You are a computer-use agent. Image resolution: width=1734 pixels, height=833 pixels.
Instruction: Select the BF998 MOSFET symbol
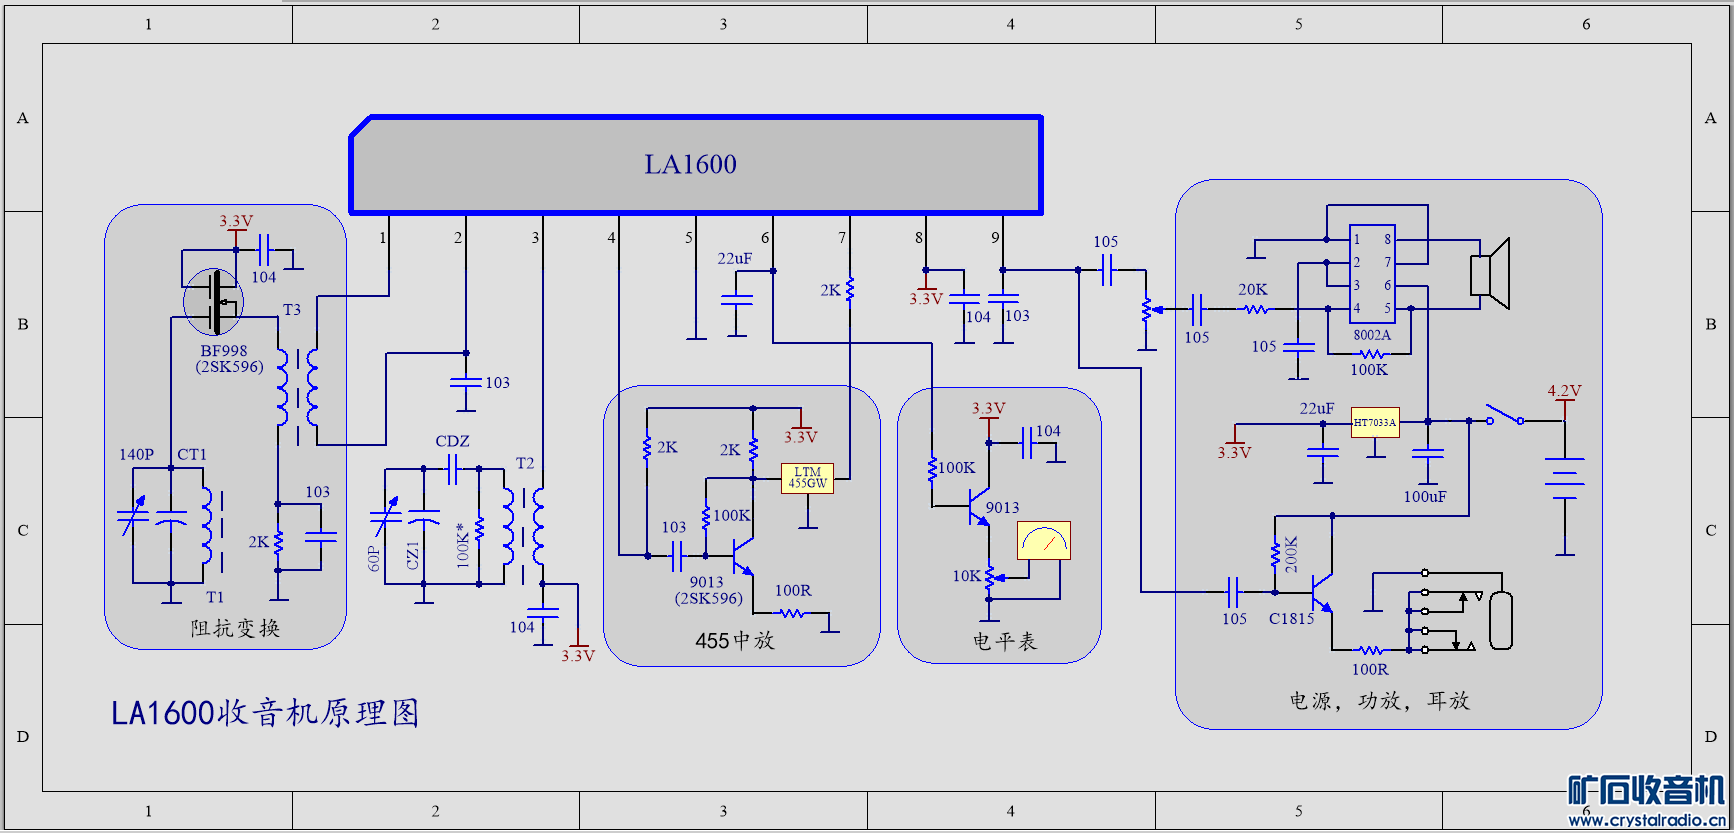click(x=214, y=302)
